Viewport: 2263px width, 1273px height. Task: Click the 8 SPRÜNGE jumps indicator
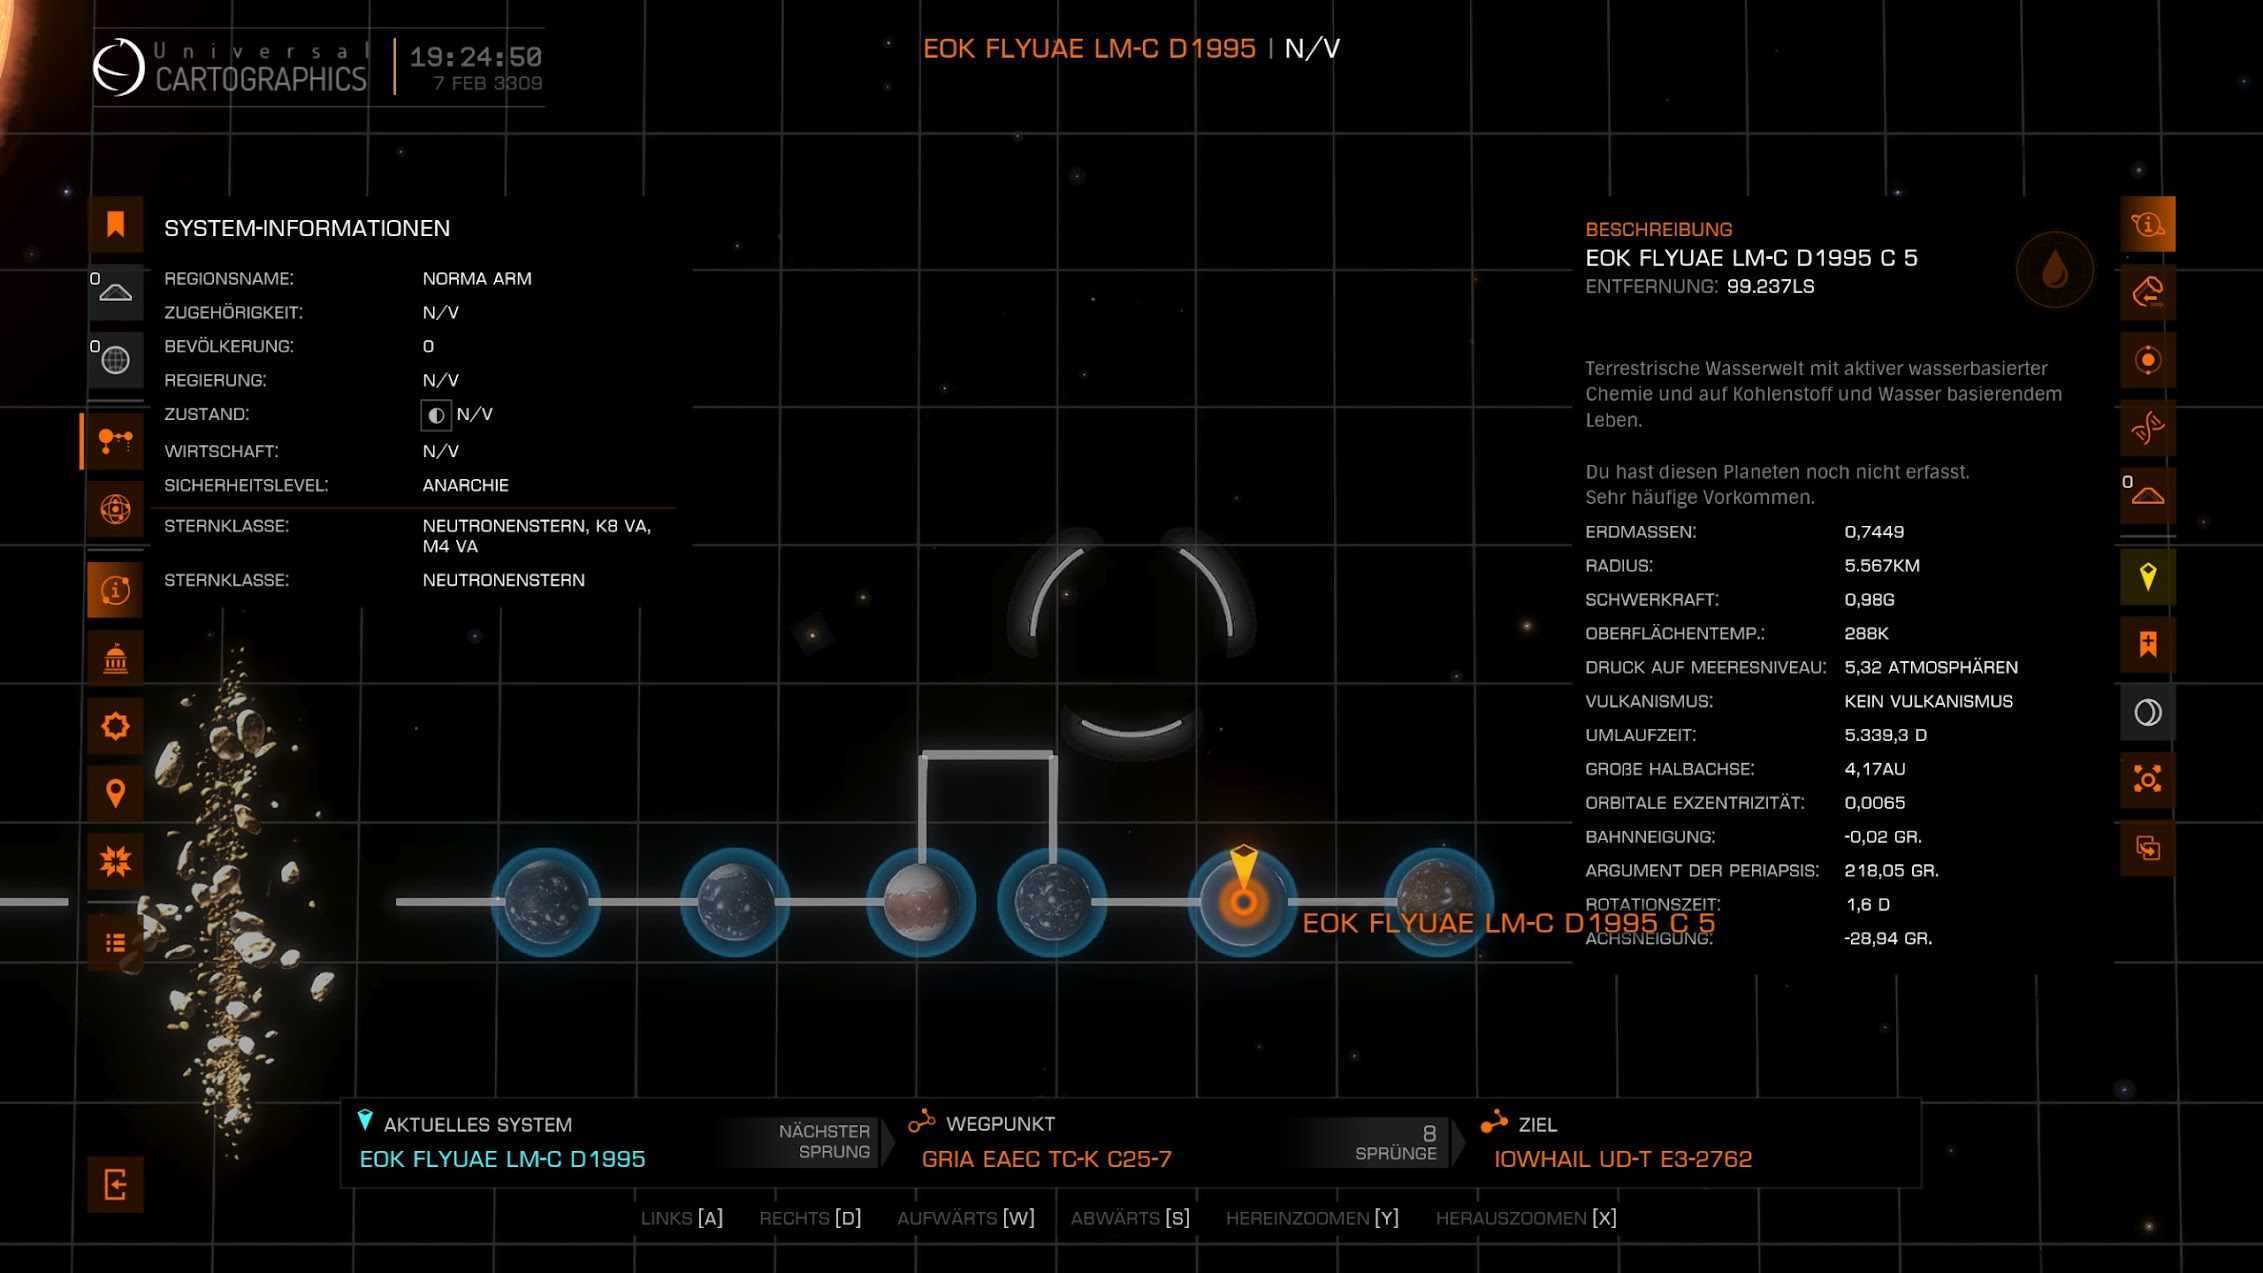[x=1396, y=1142]
